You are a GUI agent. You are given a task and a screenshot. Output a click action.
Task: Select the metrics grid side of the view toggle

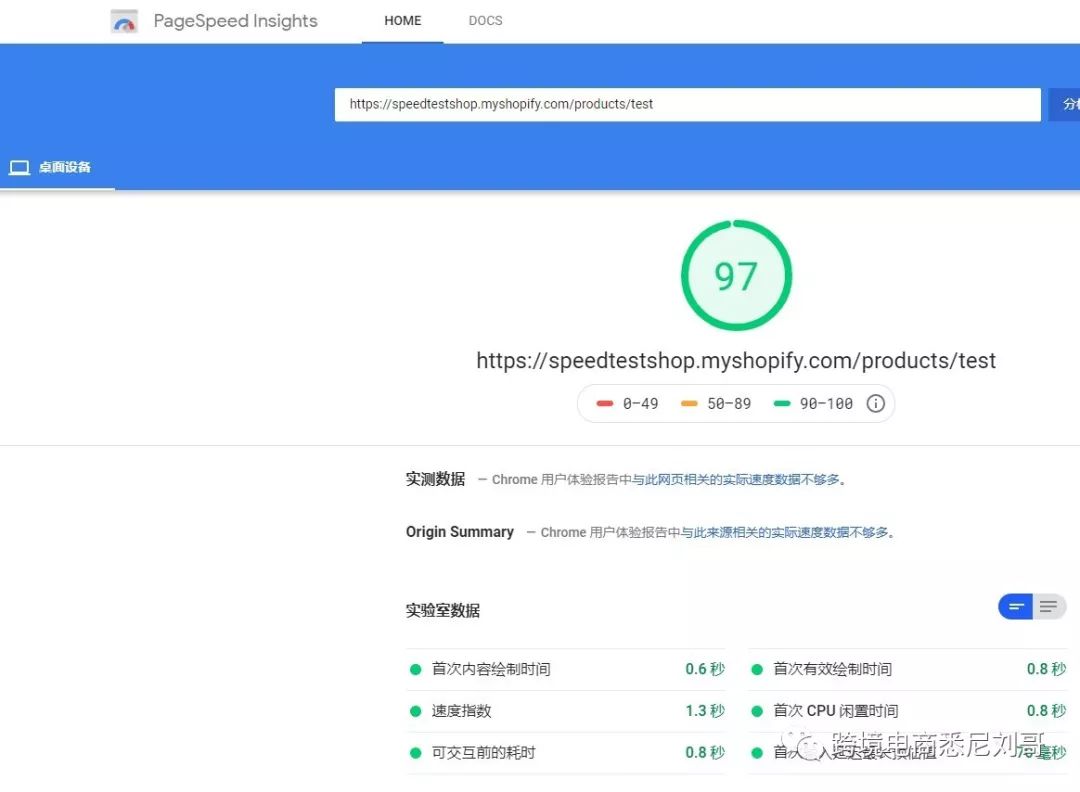pos(1015,606)
